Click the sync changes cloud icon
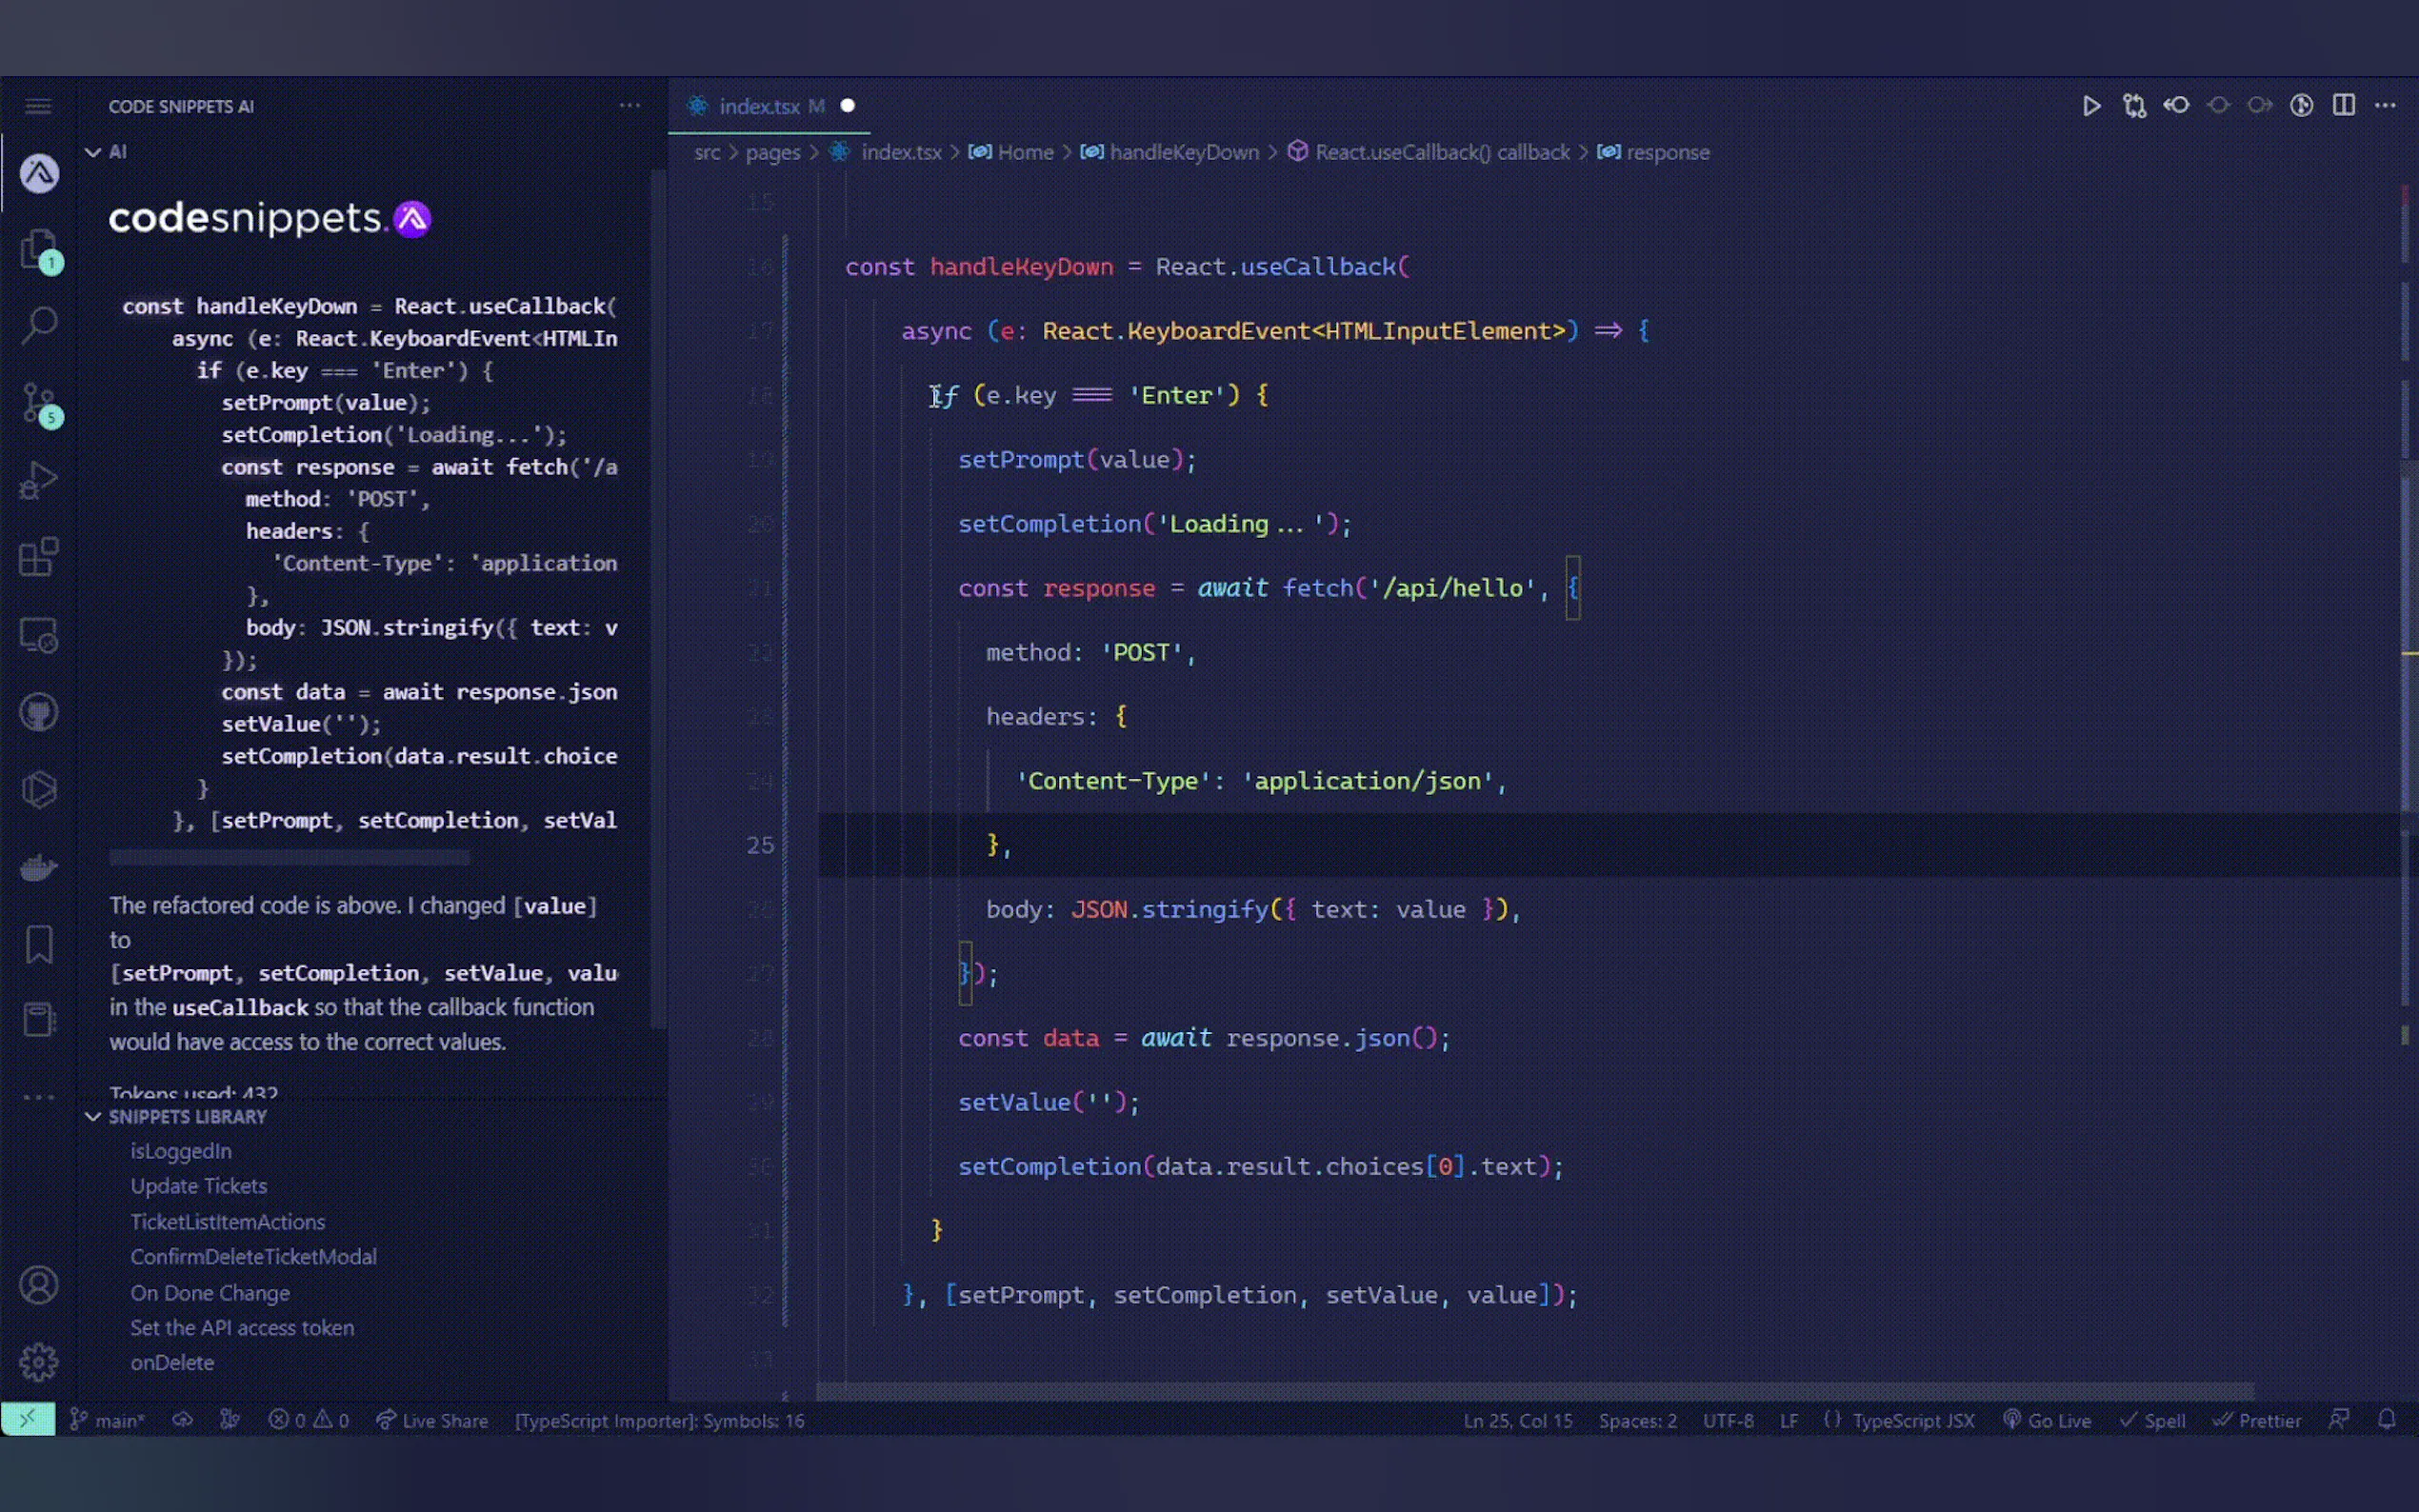The width and height of the screenshot is (2419, 1512). (x=182, y=1419)
